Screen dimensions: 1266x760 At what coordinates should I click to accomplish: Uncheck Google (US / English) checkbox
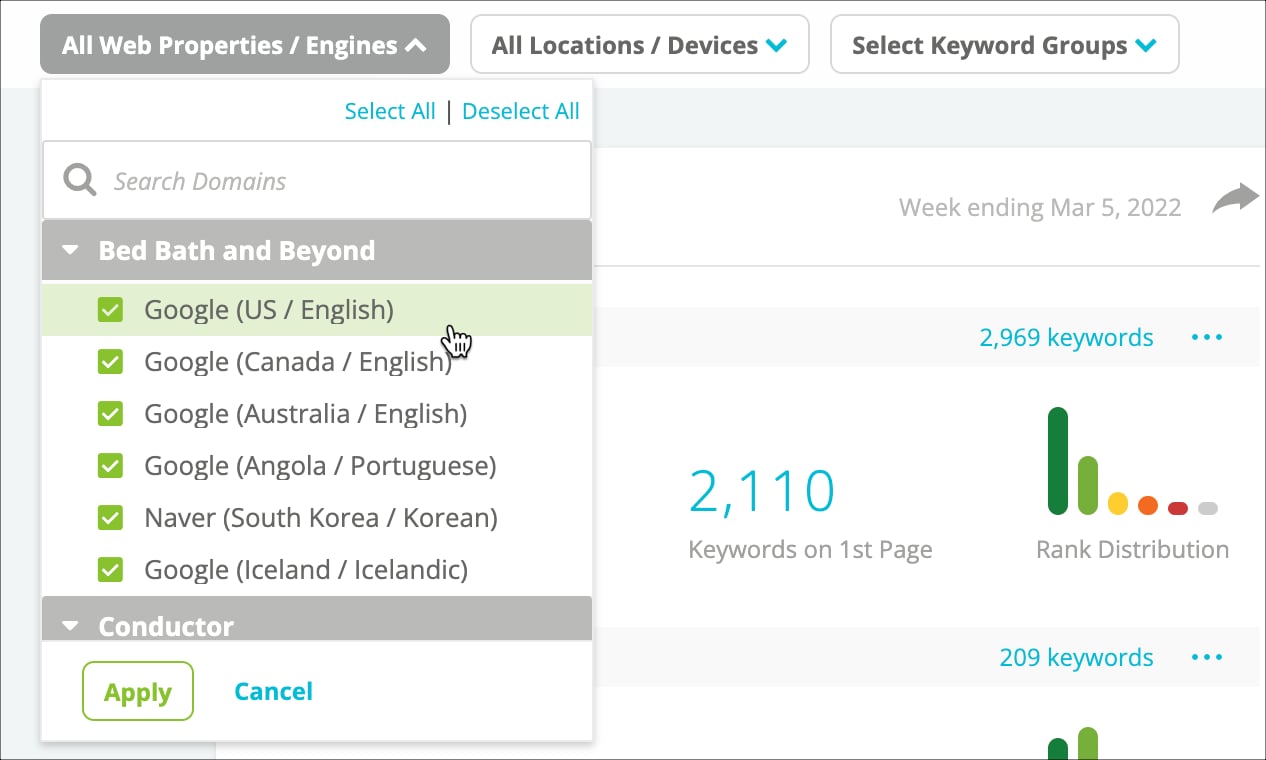(110, 310)
